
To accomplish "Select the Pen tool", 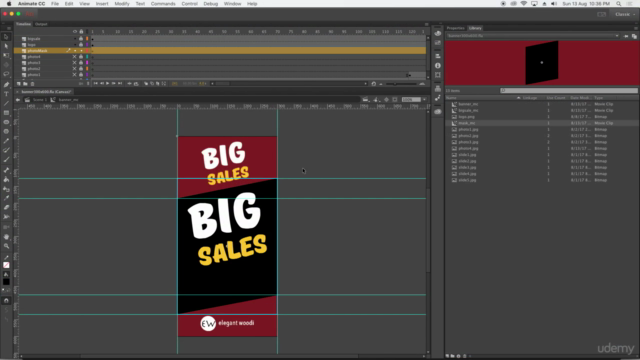I will [6, 84].
